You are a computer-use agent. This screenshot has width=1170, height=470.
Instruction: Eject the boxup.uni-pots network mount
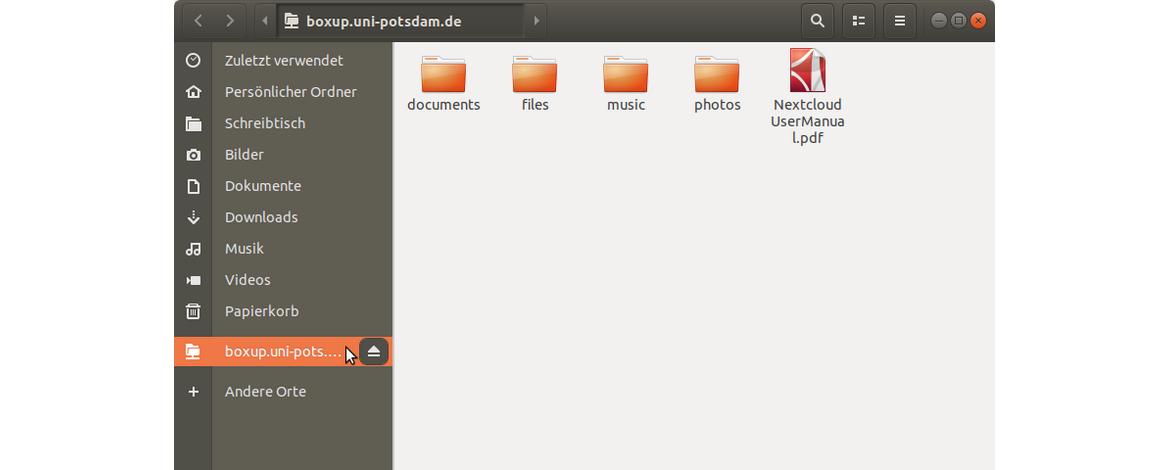373,351
